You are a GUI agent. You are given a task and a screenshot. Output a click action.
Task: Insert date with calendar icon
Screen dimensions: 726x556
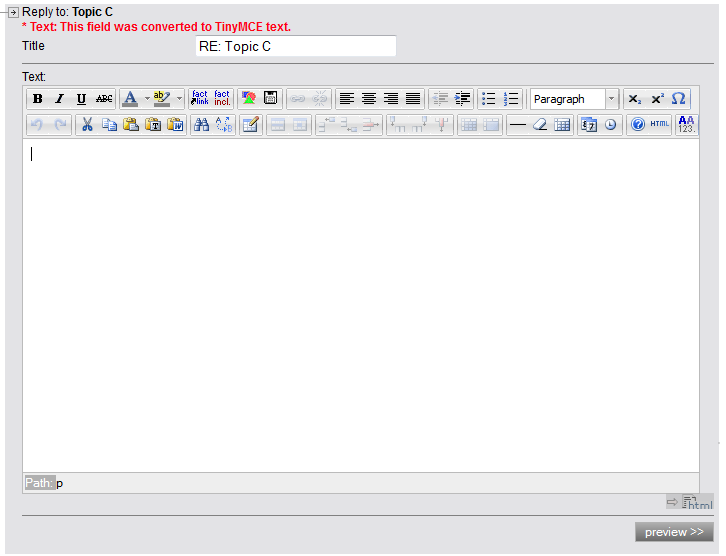(589, 125)
